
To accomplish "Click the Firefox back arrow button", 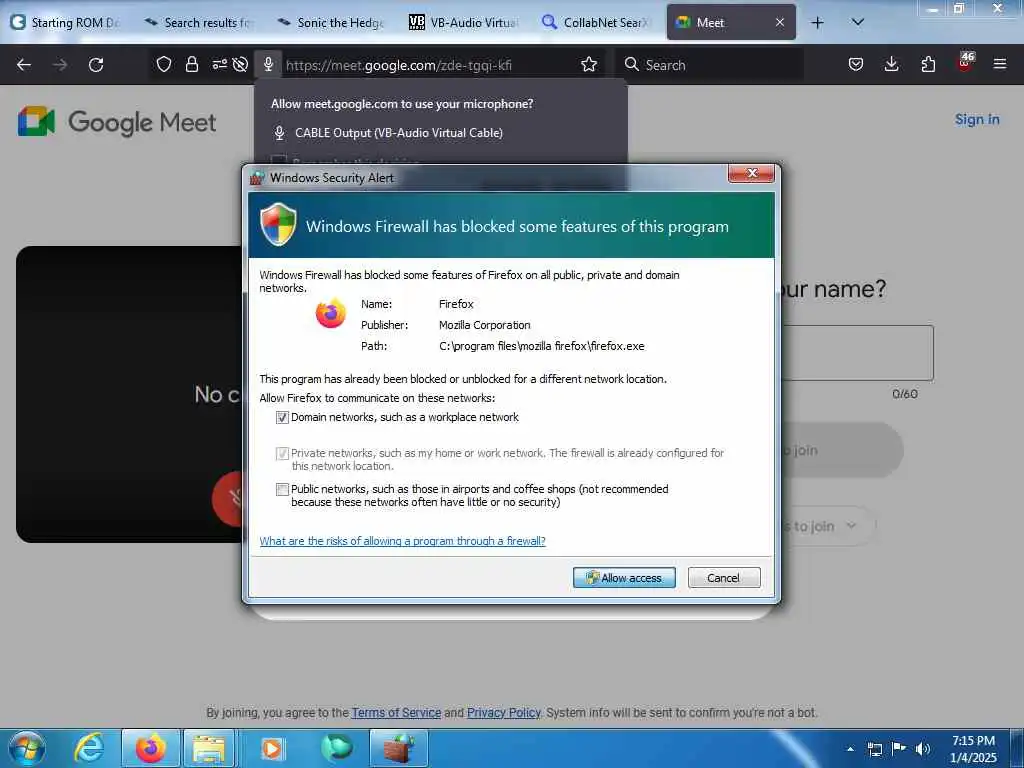I will 24,65.
